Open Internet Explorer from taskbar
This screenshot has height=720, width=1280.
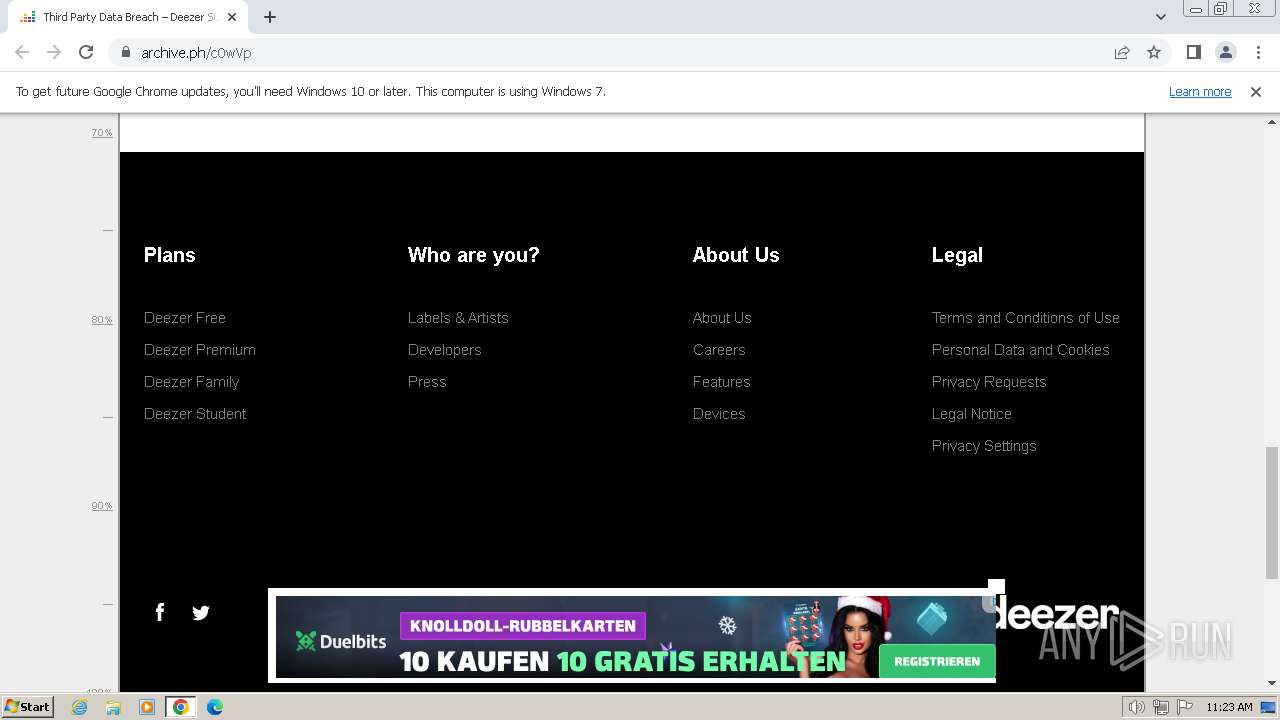[x=80, y=707]
